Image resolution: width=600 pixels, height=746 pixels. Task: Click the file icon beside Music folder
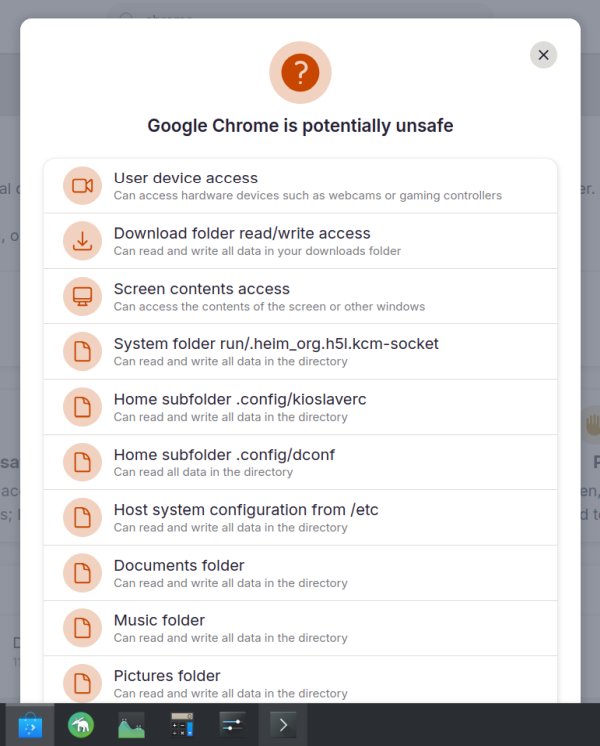[x=82, y=628]
